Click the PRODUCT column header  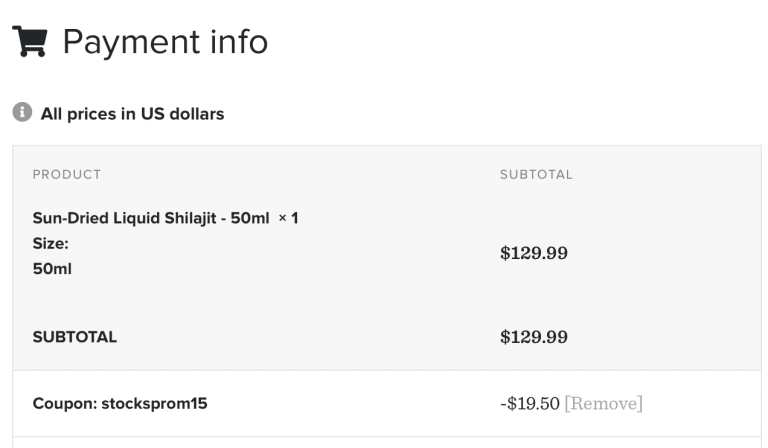click(x=67, y=175)
